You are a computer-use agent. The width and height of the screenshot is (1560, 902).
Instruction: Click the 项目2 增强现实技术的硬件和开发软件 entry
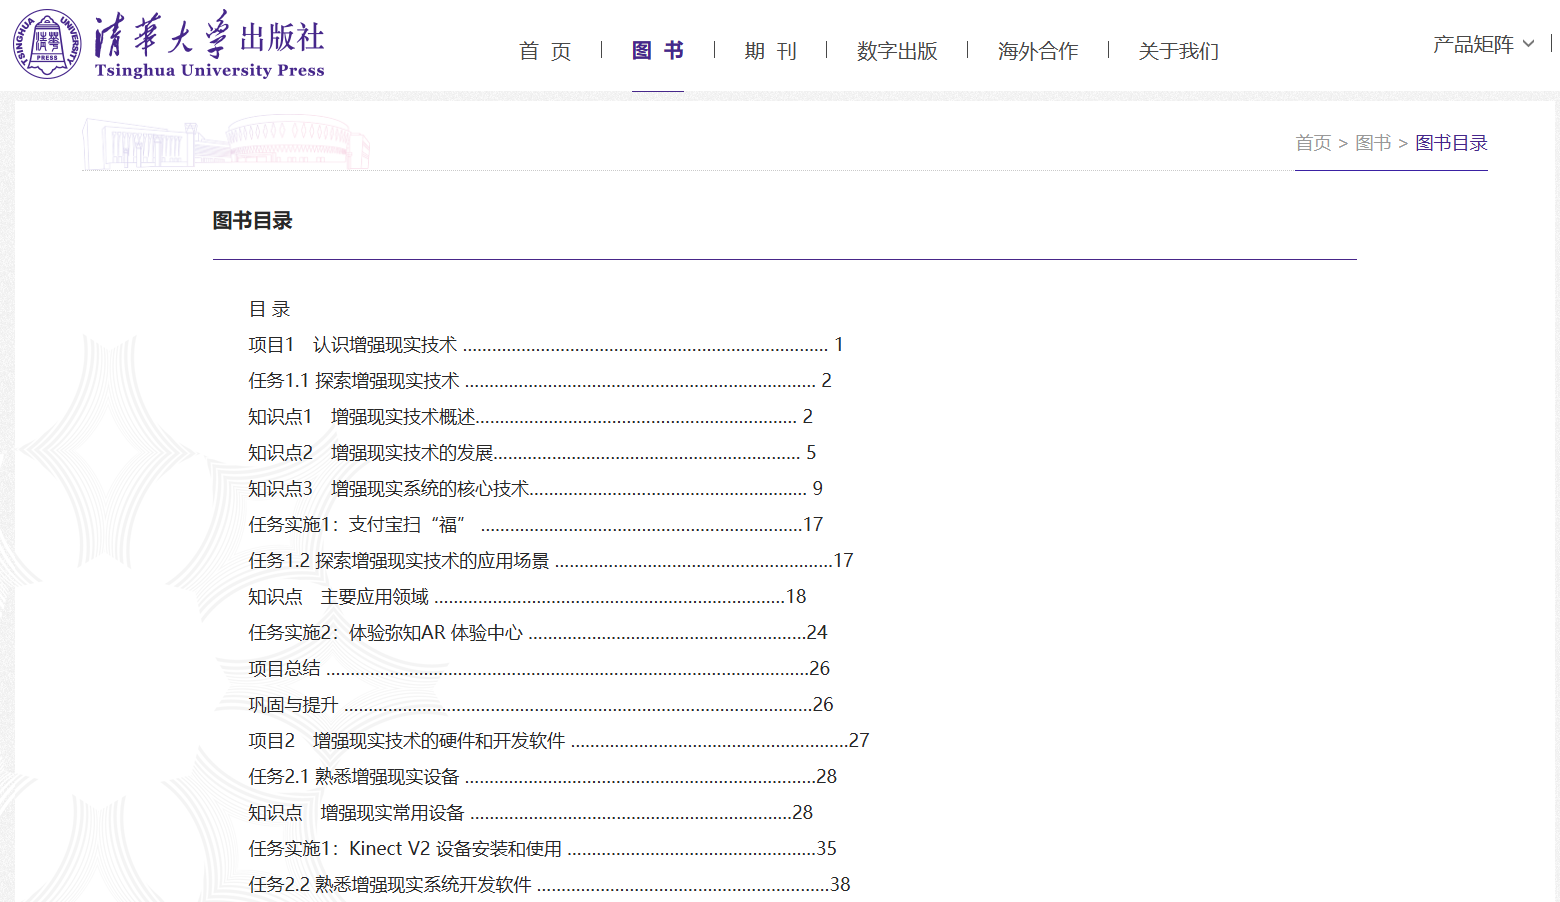[558, 741]
